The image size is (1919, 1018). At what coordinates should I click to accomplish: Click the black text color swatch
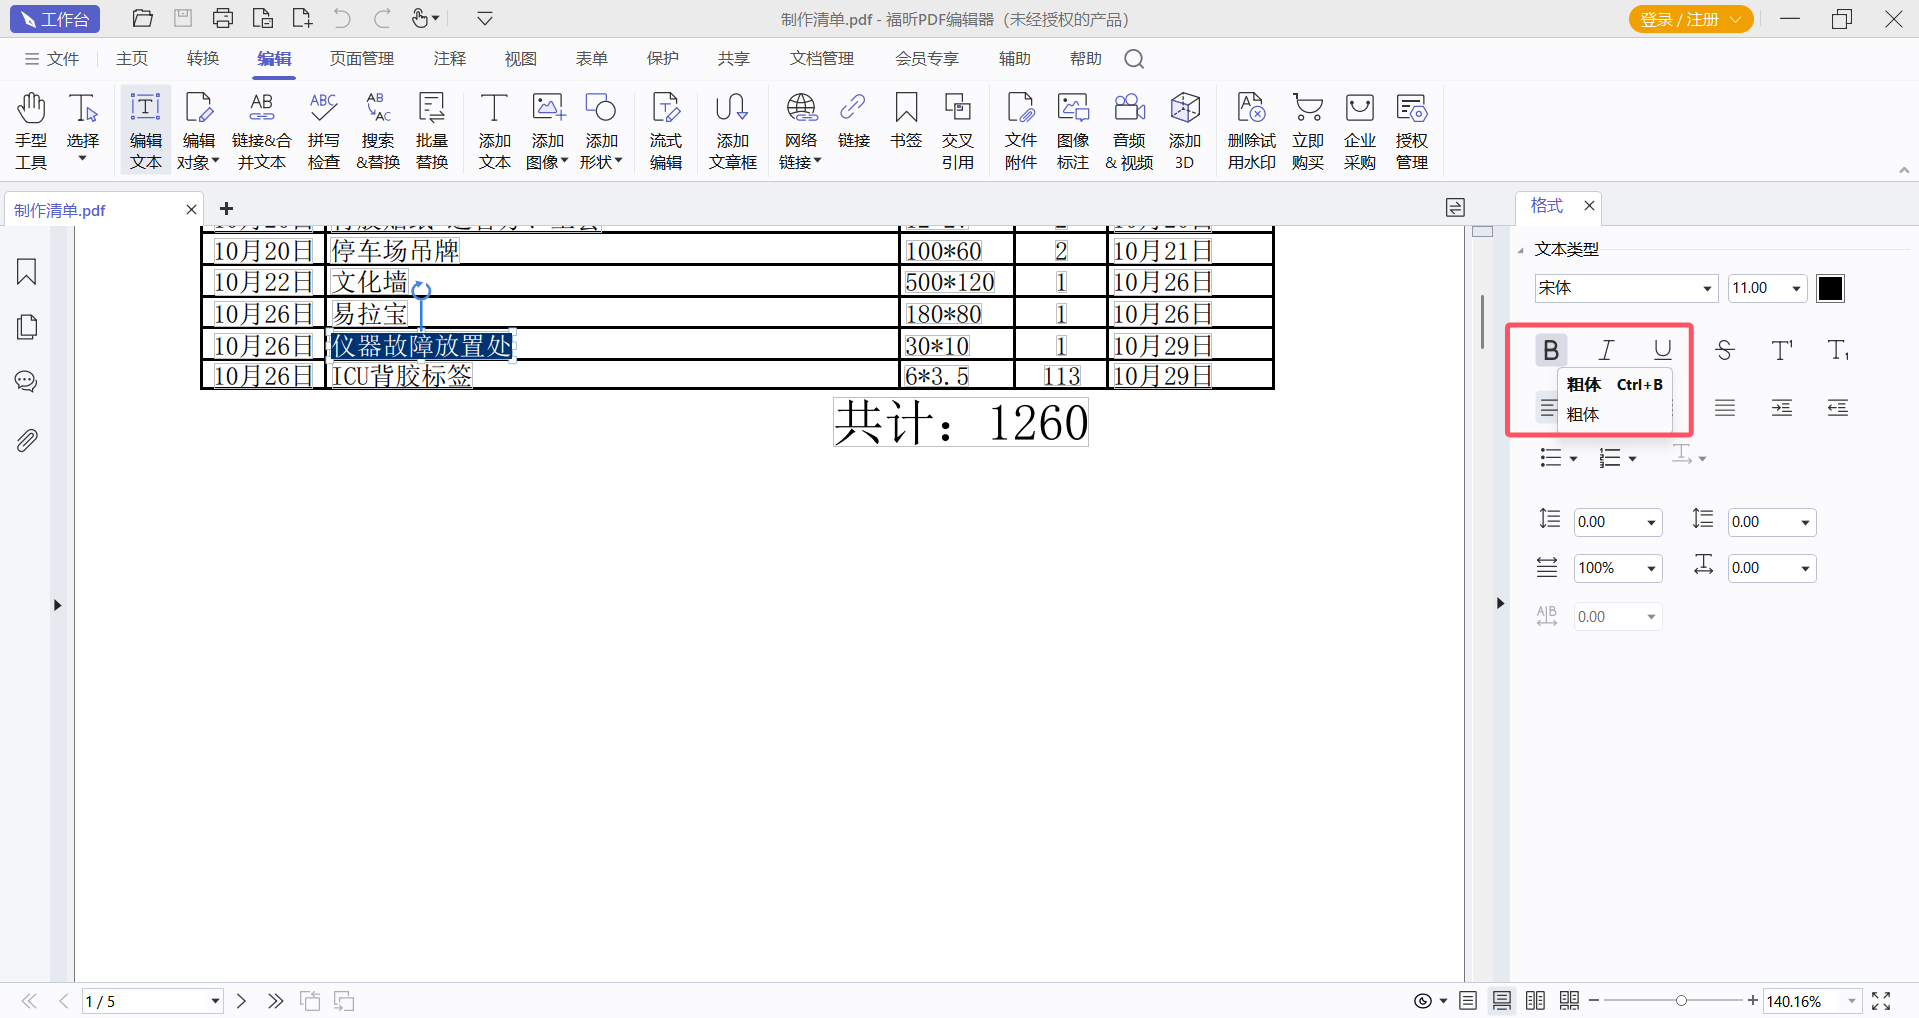pos(1830,289)
